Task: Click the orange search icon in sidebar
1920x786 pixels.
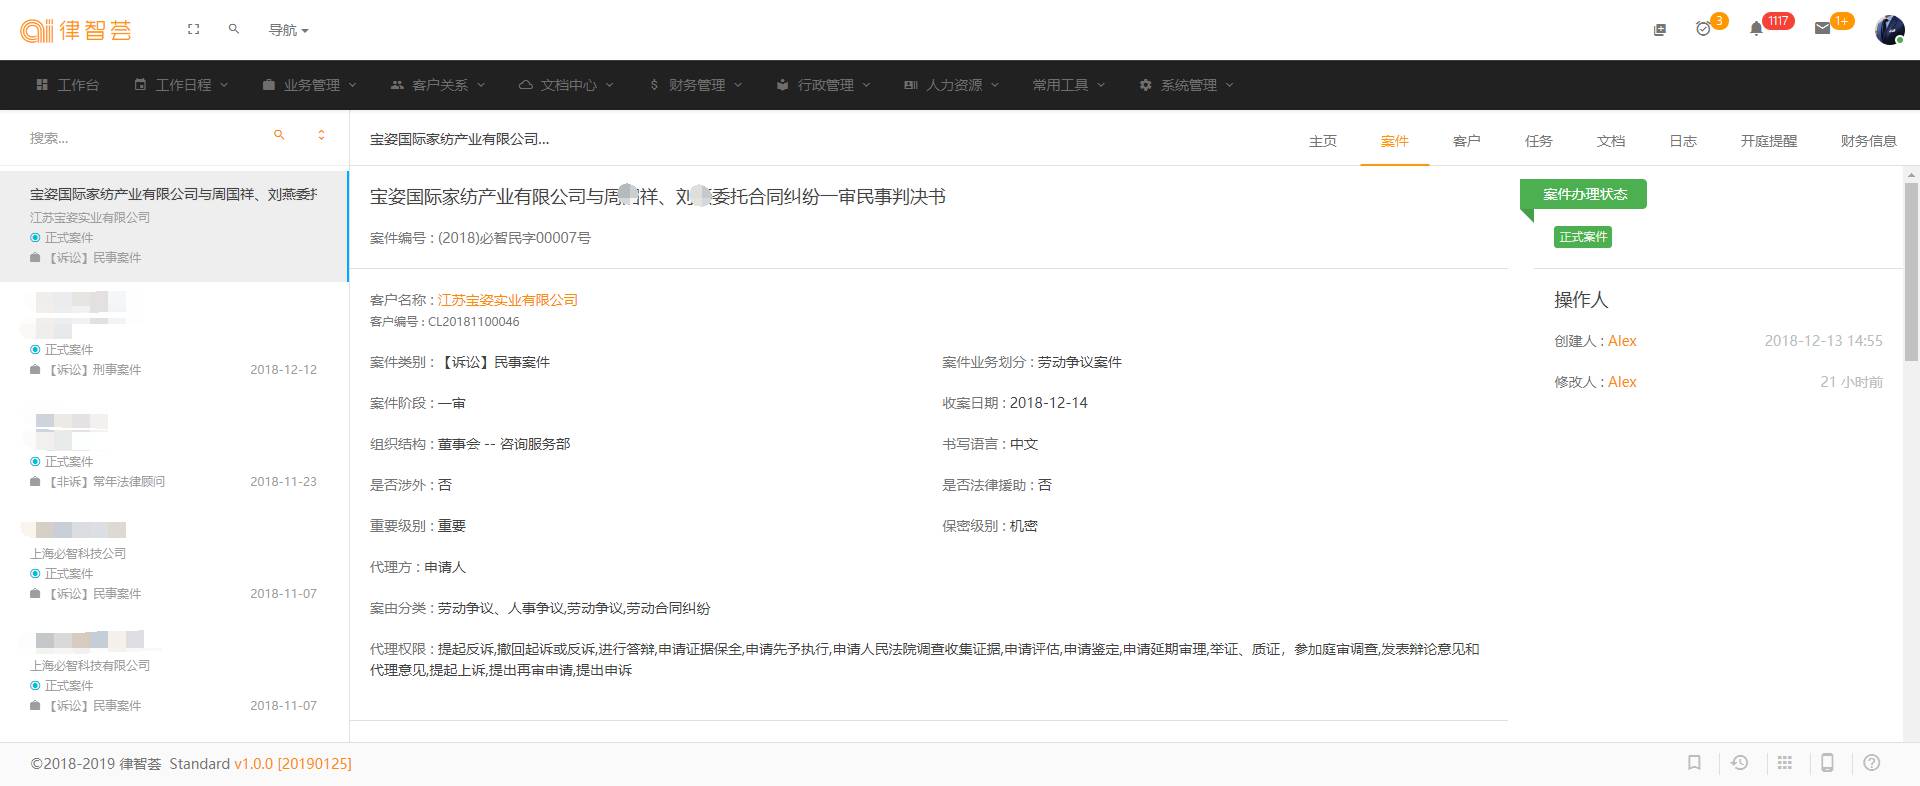Action: [x=279, y=135]
